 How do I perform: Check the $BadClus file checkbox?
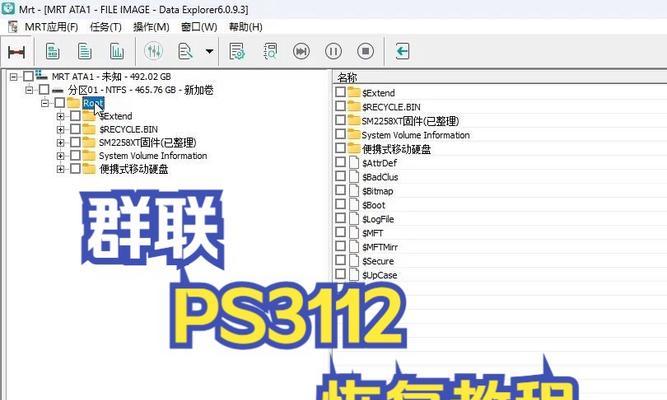[340, 176]
